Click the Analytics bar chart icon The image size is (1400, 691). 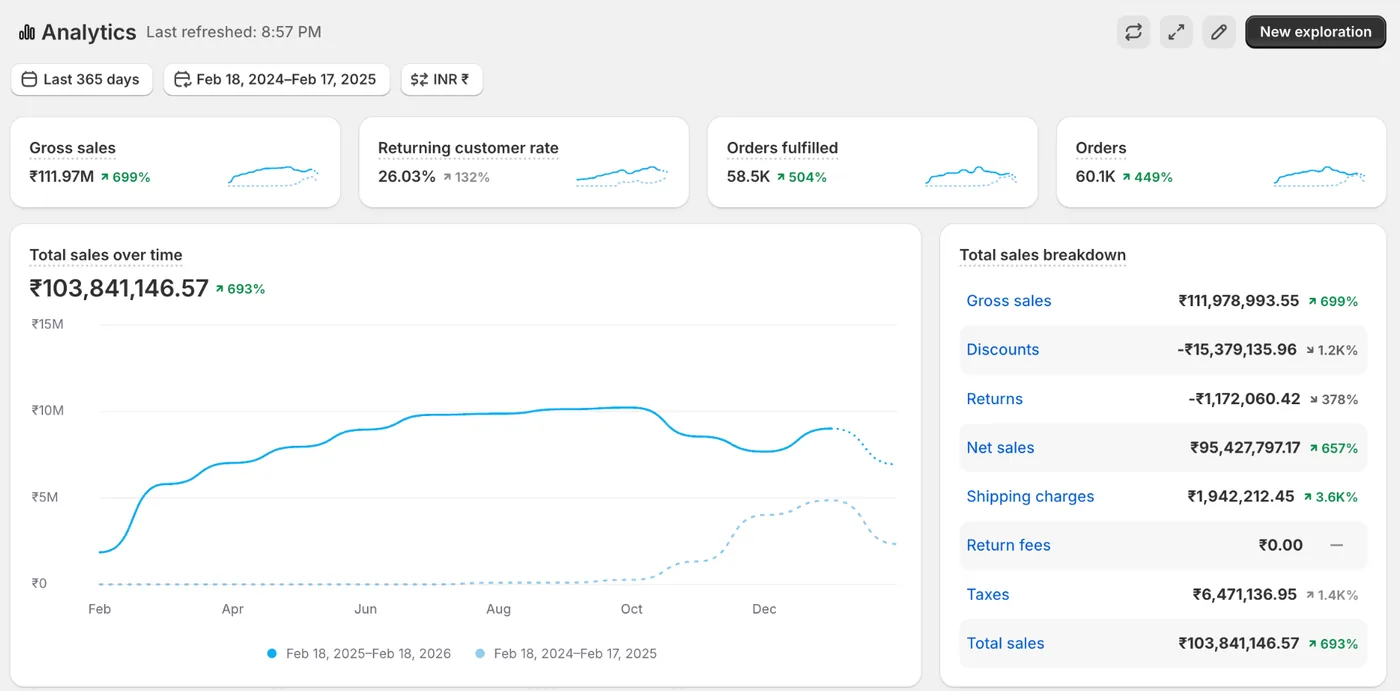click(x=26, y=32)
